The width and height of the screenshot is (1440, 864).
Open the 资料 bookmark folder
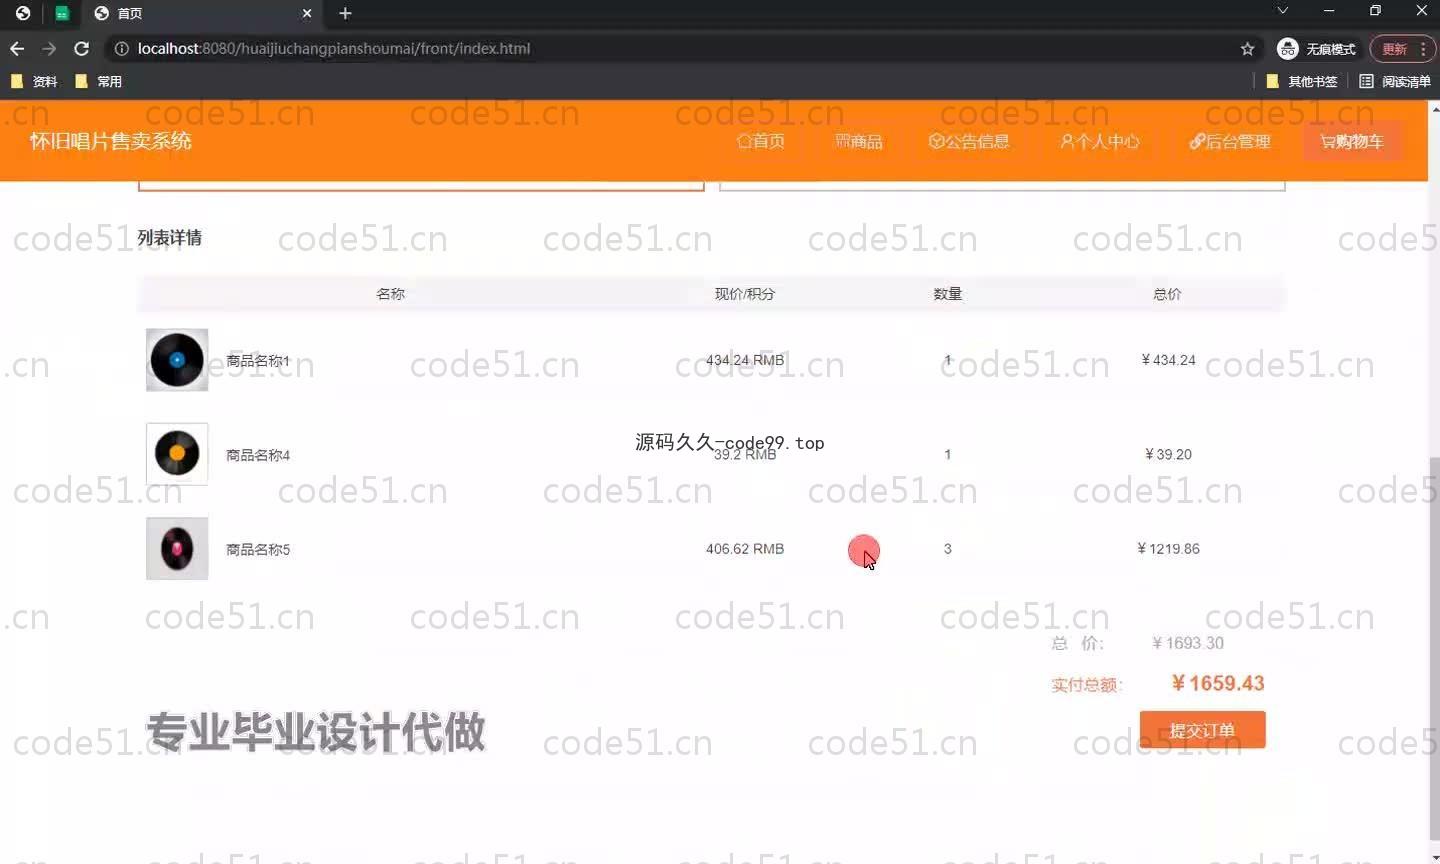click(x=34, y=81)
